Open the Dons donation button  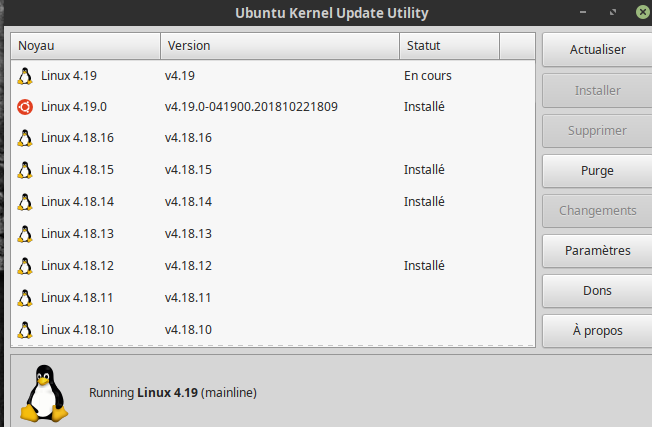pos(597,291)
